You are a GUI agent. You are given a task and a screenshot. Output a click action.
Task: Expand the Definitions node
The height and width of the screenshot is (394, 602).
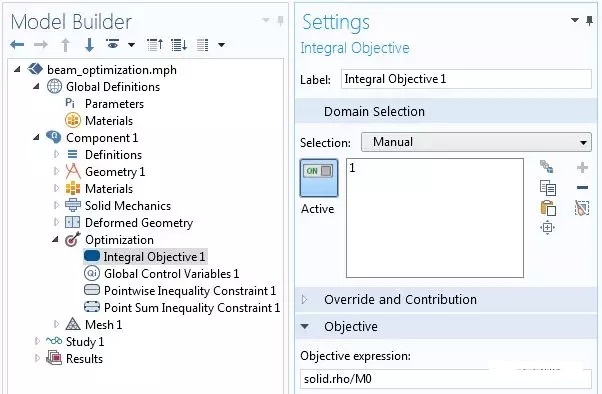56,154
